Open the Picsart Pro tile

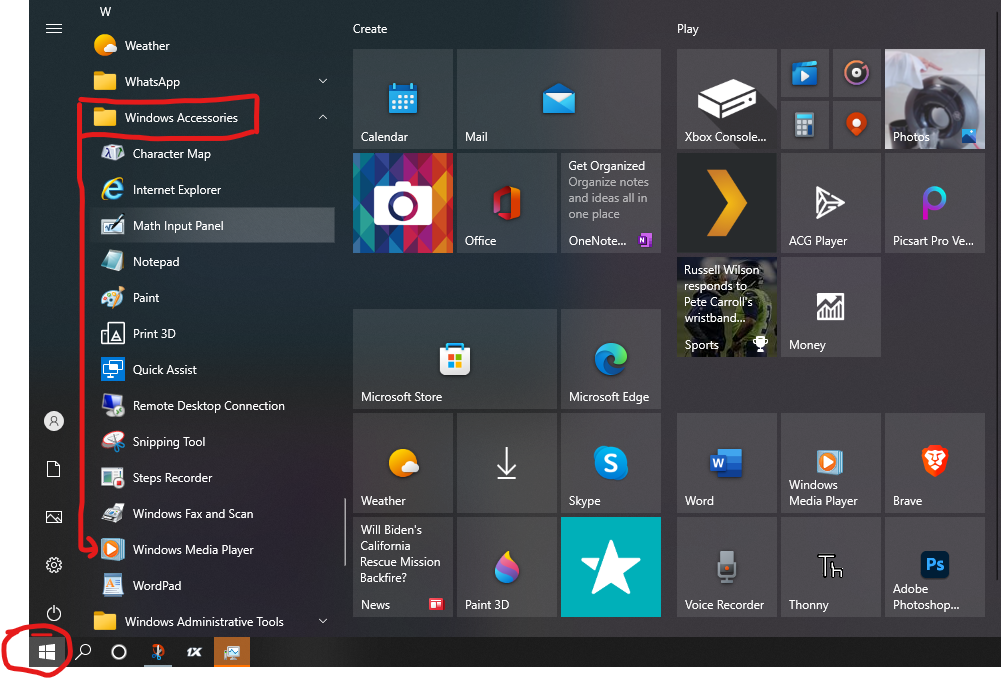coord(935,203)
